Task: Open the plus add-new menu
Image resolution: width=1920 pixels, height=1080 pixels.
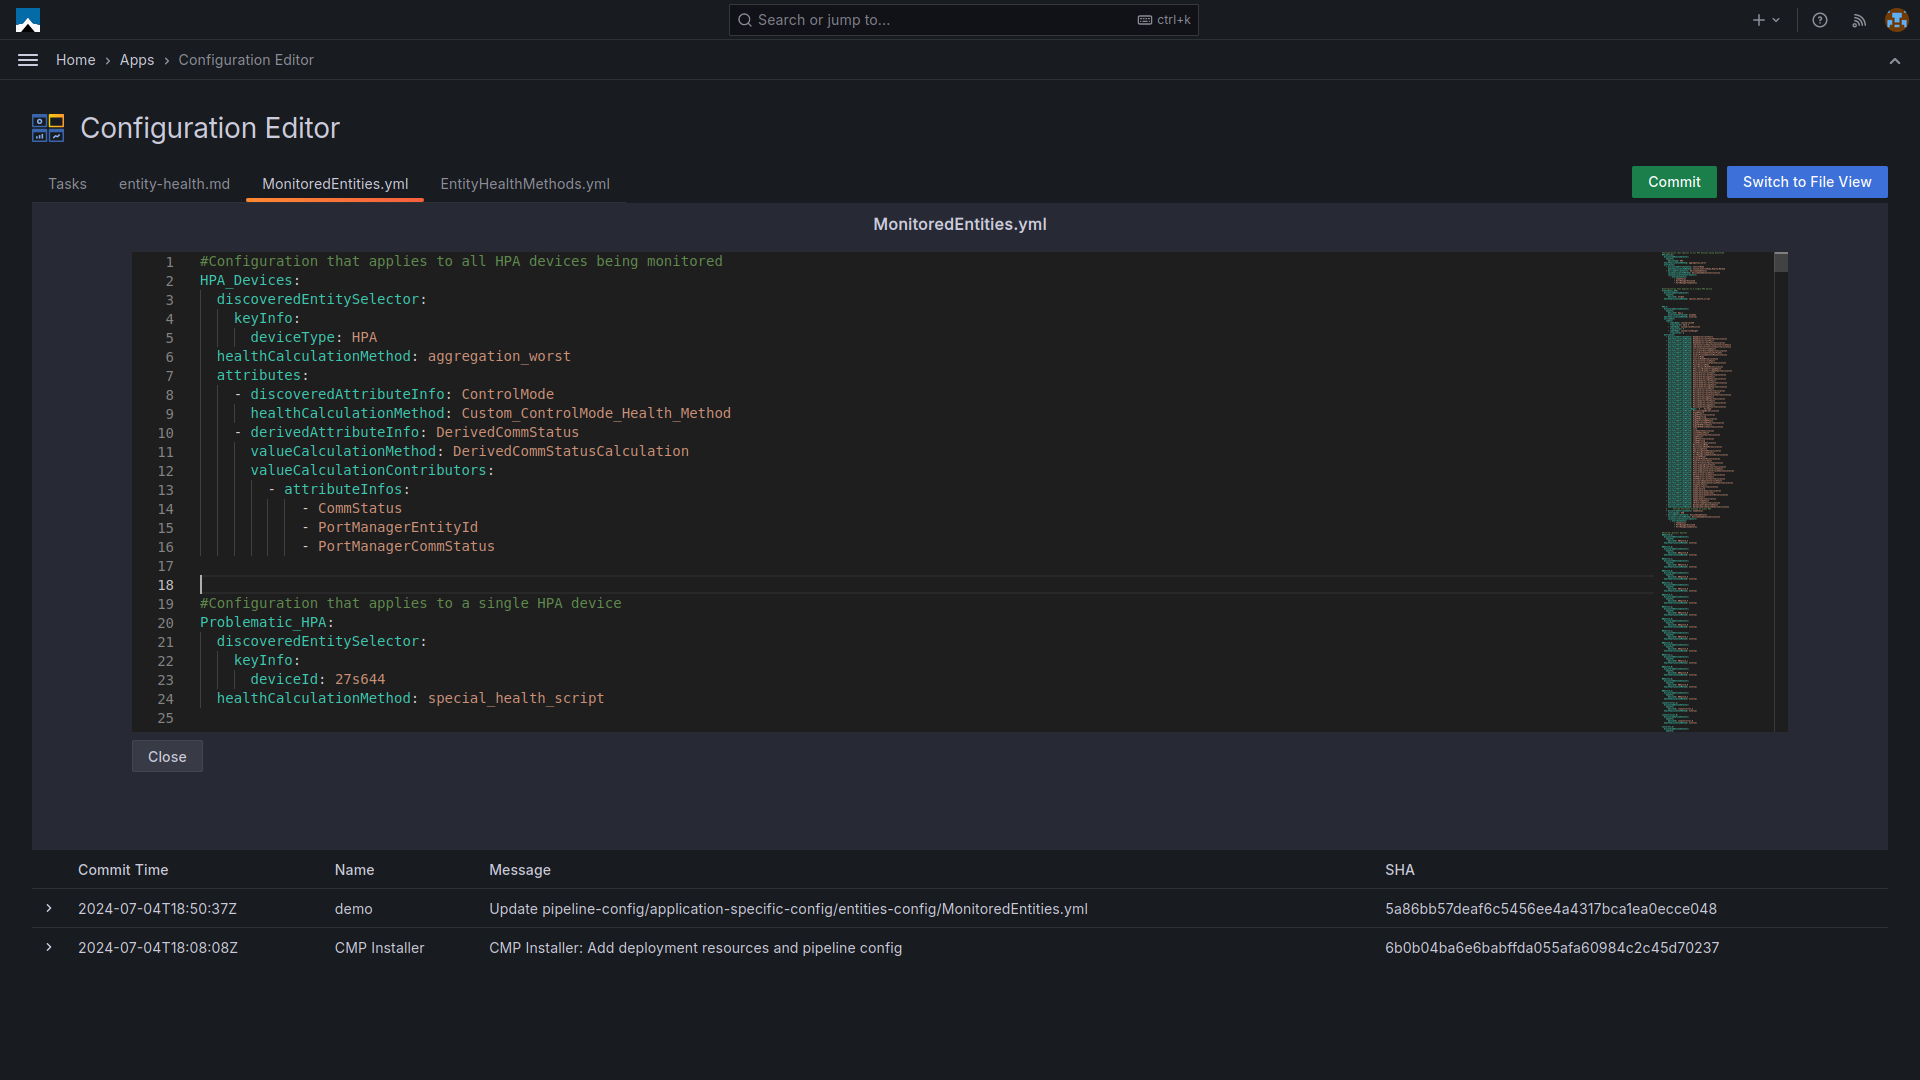Action: 1766,20
